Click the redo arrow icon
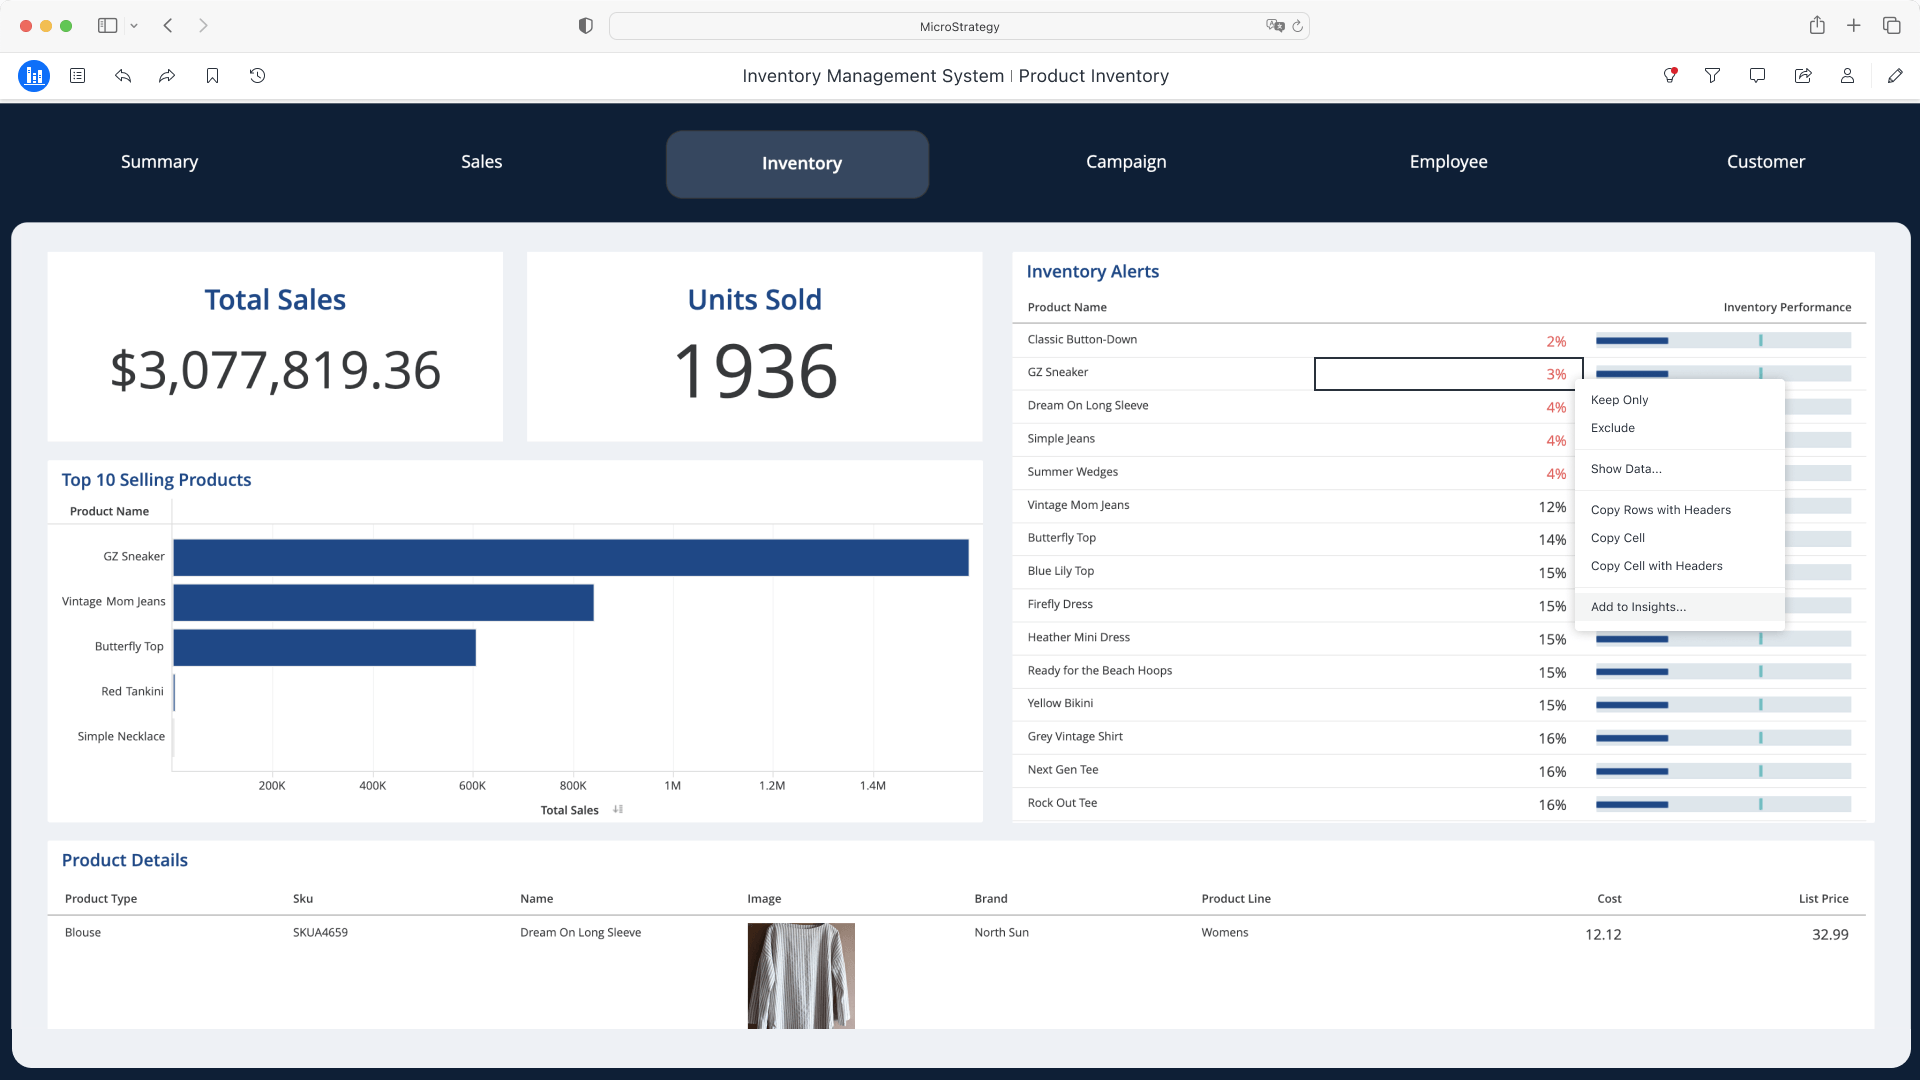Screen dimensions: 1920x1080 (167, 76)
